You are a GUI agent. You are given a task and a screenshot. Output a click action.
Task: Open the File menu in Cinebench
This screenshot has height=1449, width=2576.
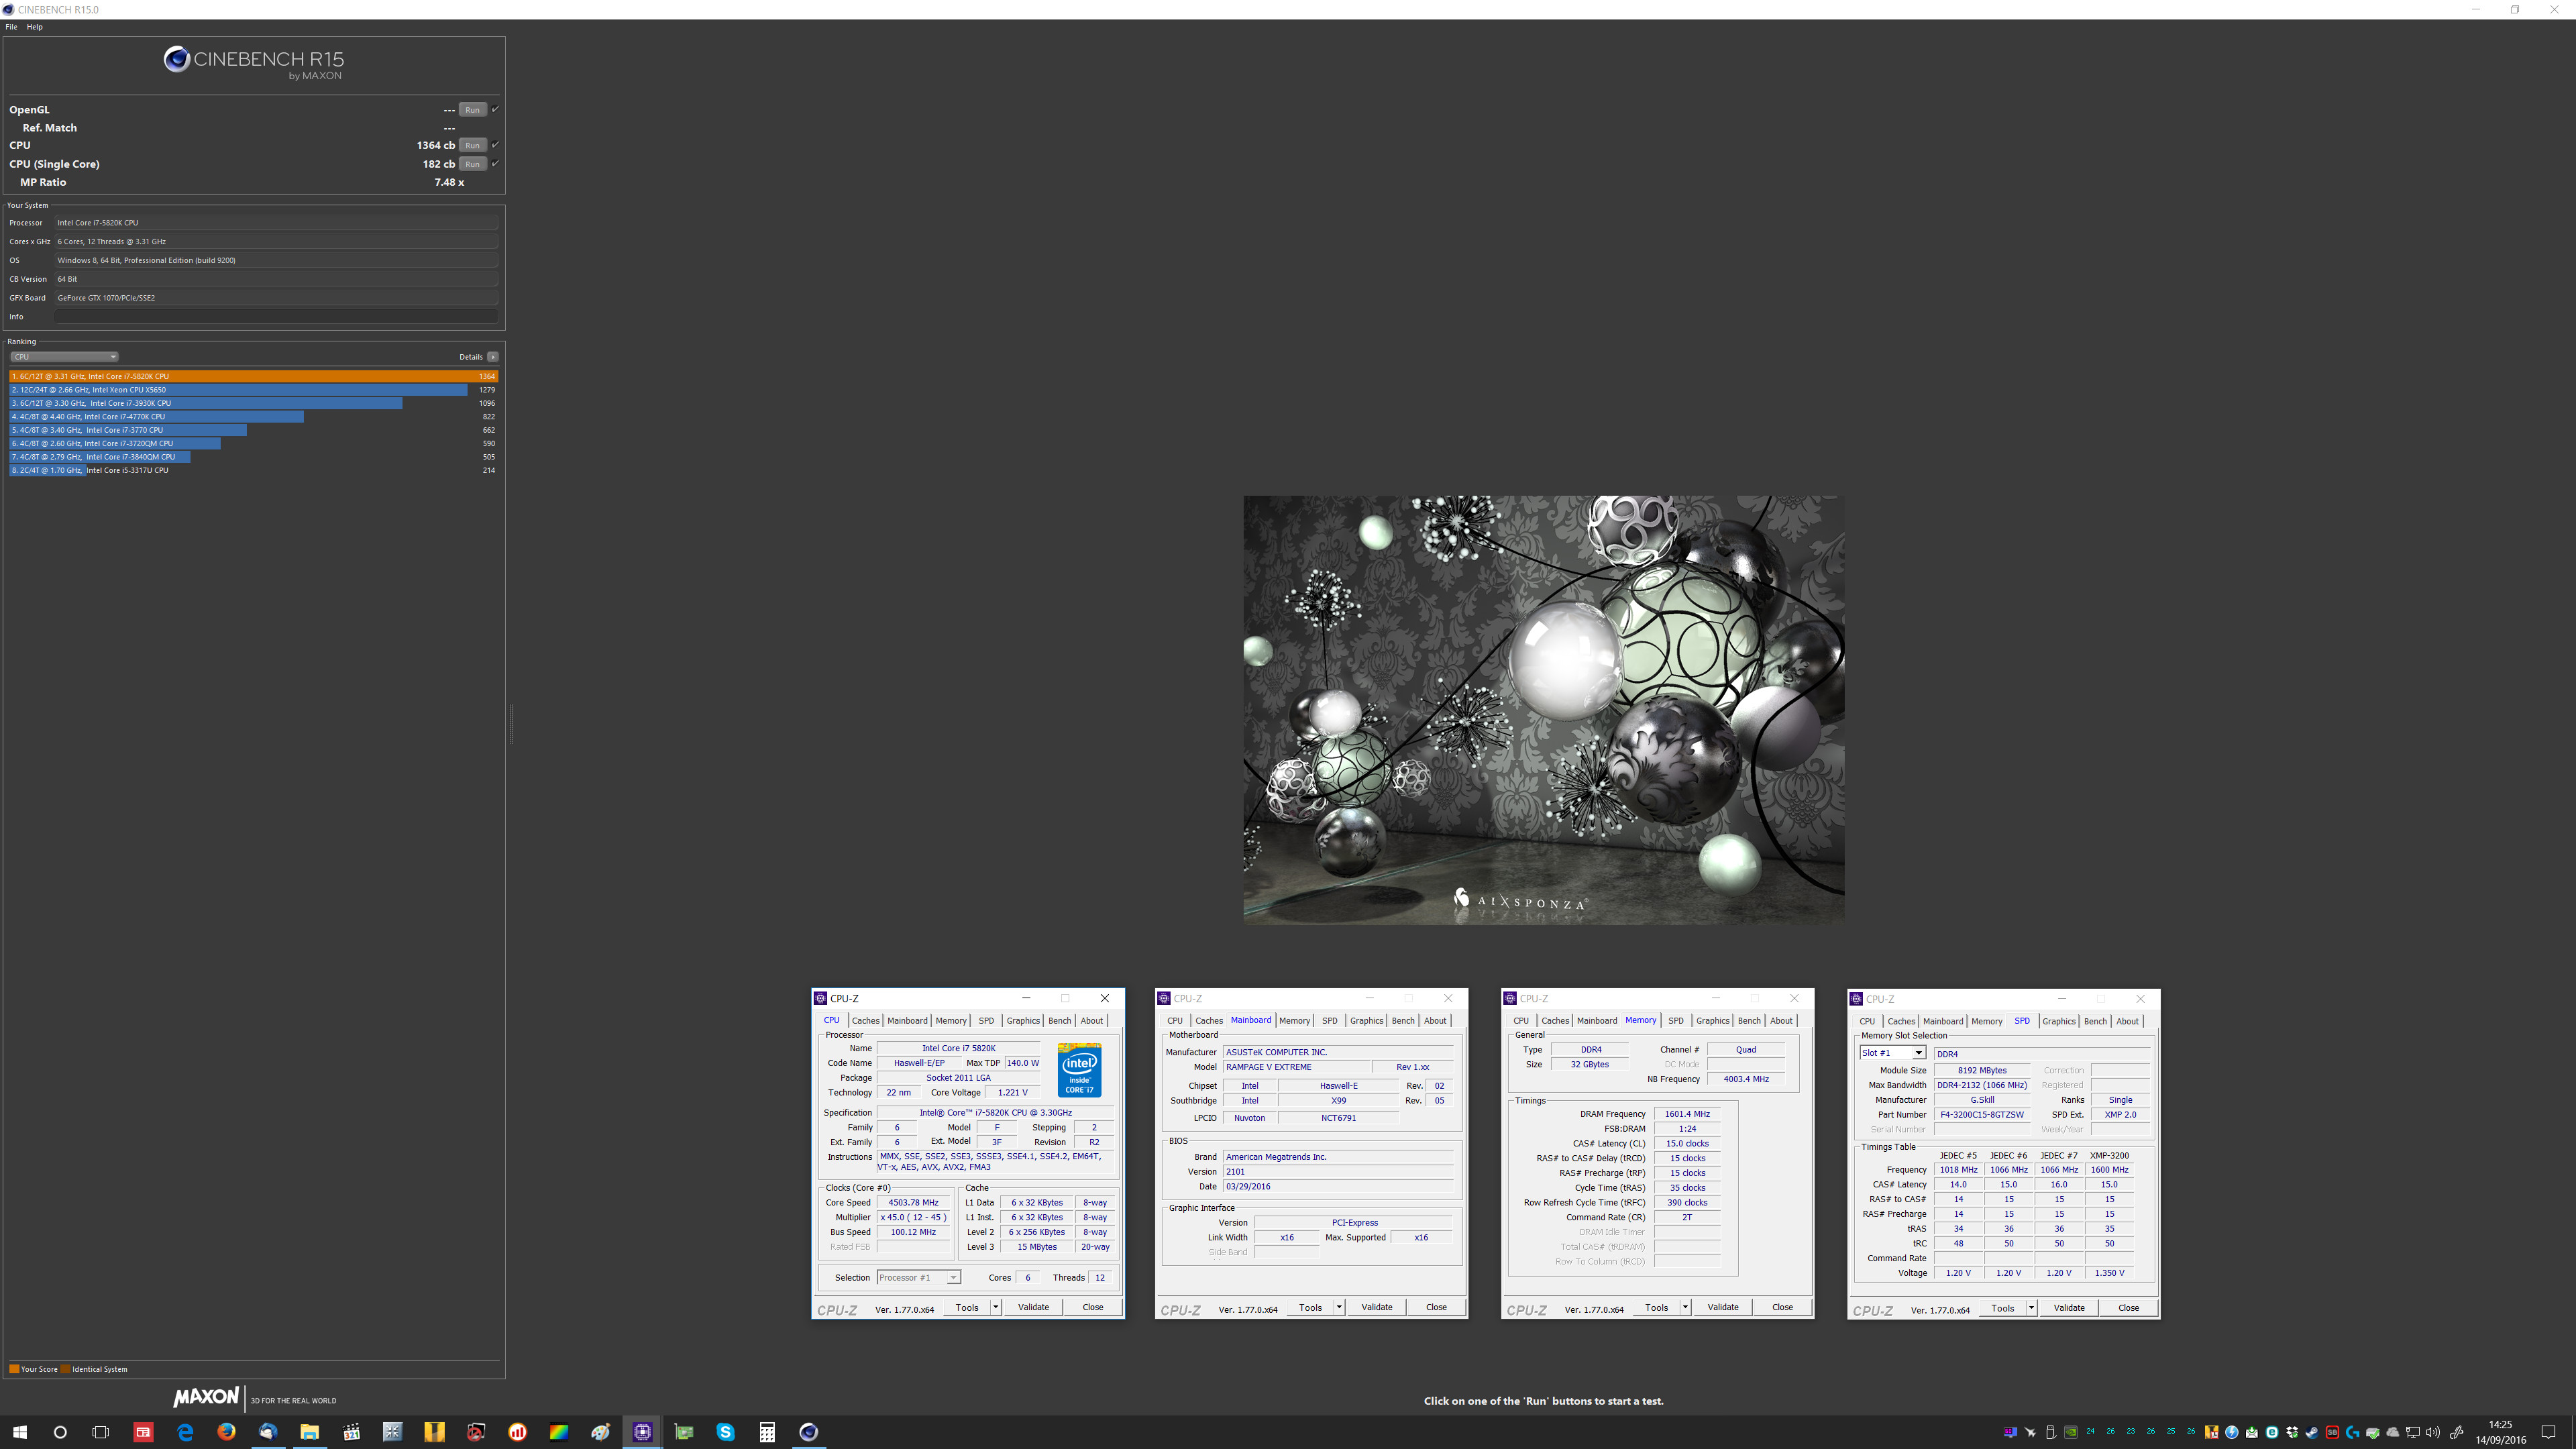coord(11,27)
